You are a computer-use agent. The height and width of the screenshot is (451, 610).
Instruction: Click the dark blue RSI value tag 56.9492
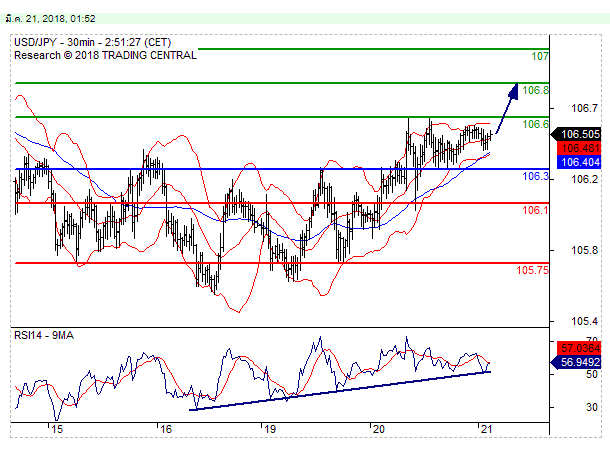pos(576,362)
